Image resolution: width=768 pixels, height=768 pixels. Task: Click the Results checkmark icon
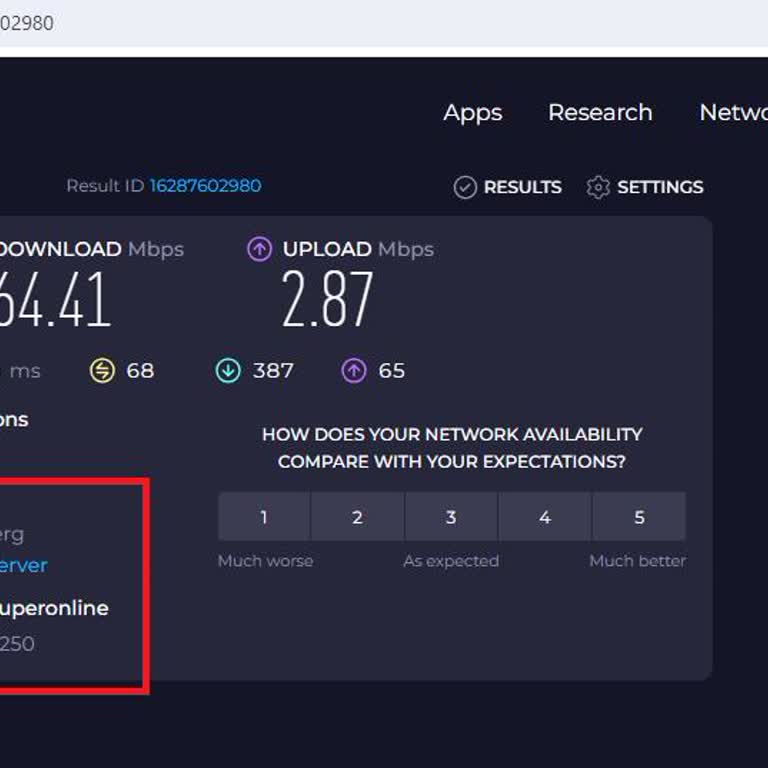(465, 187)
